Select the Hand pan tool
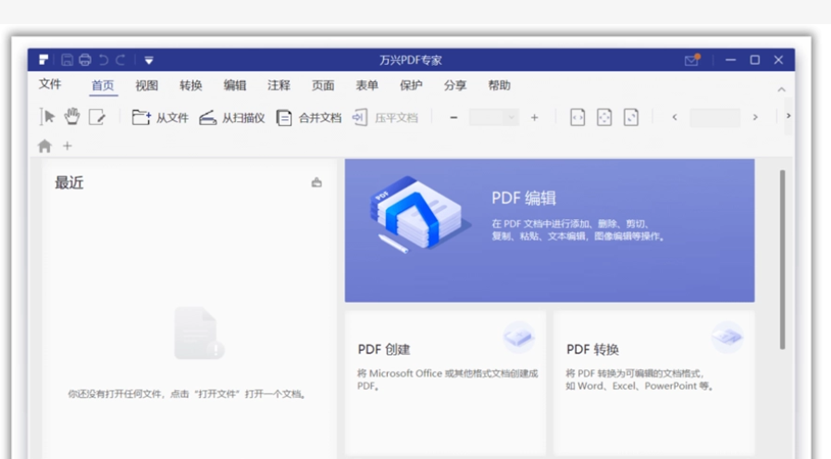 point(72,117)
